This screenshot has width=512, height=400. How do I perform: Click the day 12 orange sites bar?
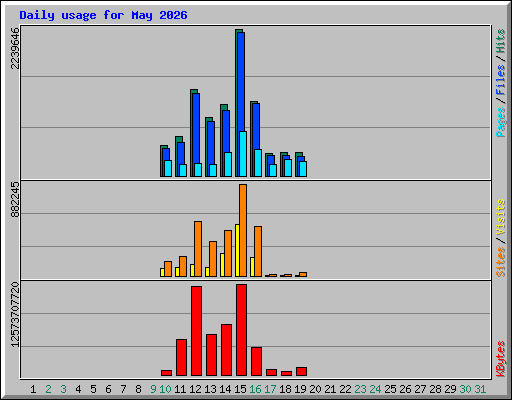(198, 249)
